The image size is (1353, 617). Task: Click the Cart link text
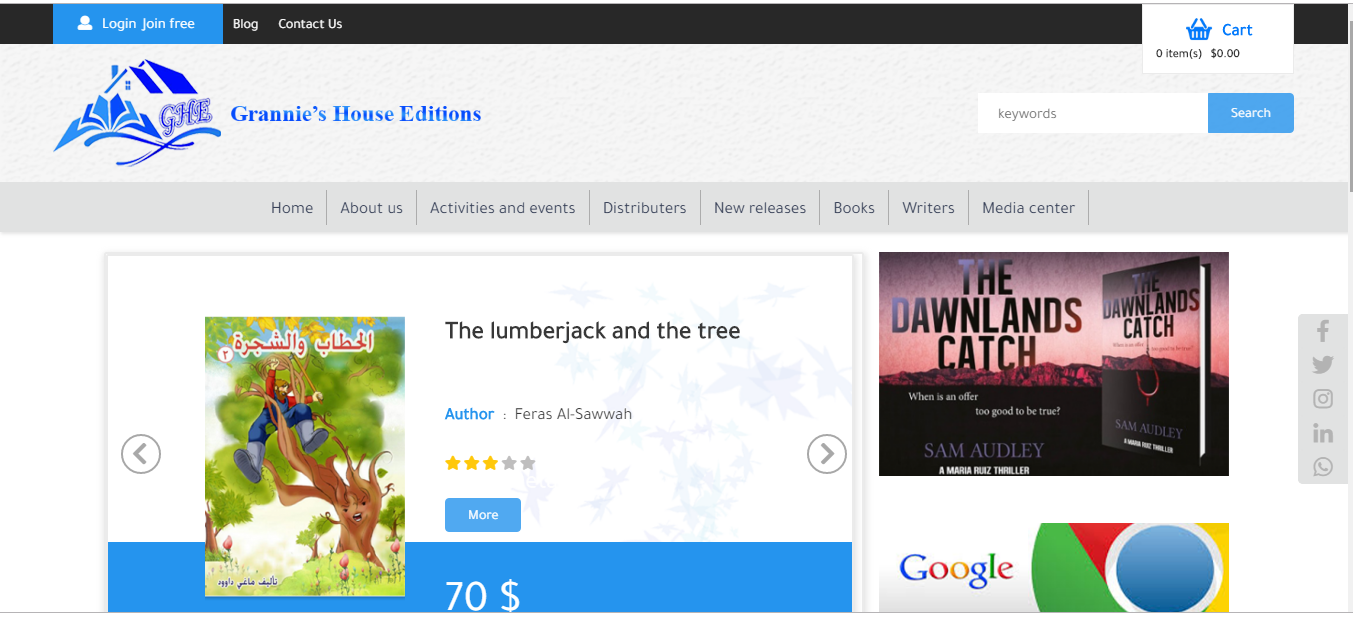[x=1237, y=30]
